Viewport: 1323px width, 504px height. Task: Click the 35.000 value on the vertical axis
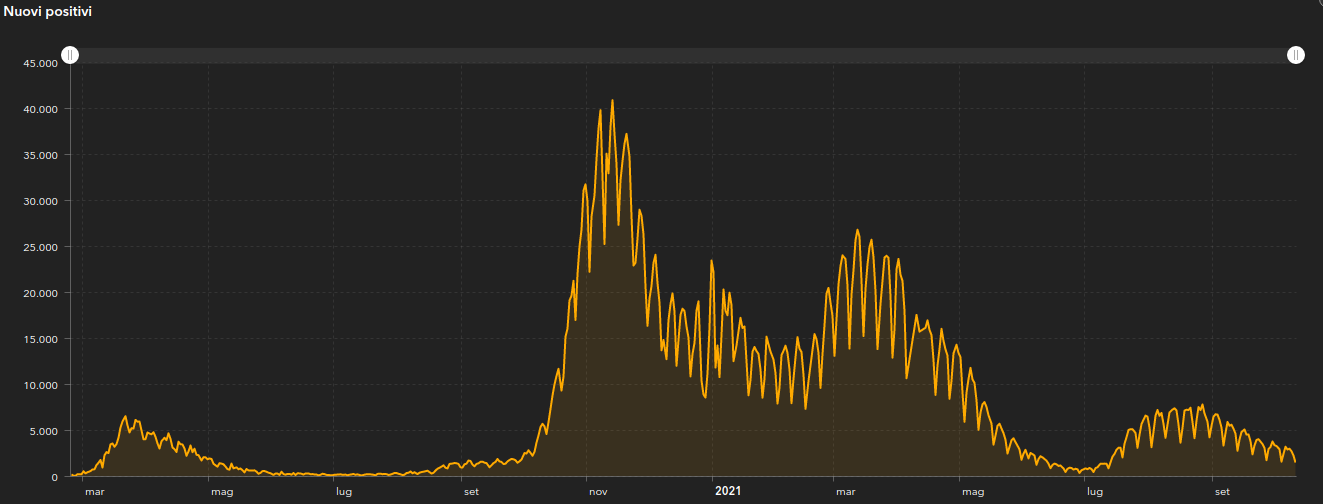(x=40, y=155)
